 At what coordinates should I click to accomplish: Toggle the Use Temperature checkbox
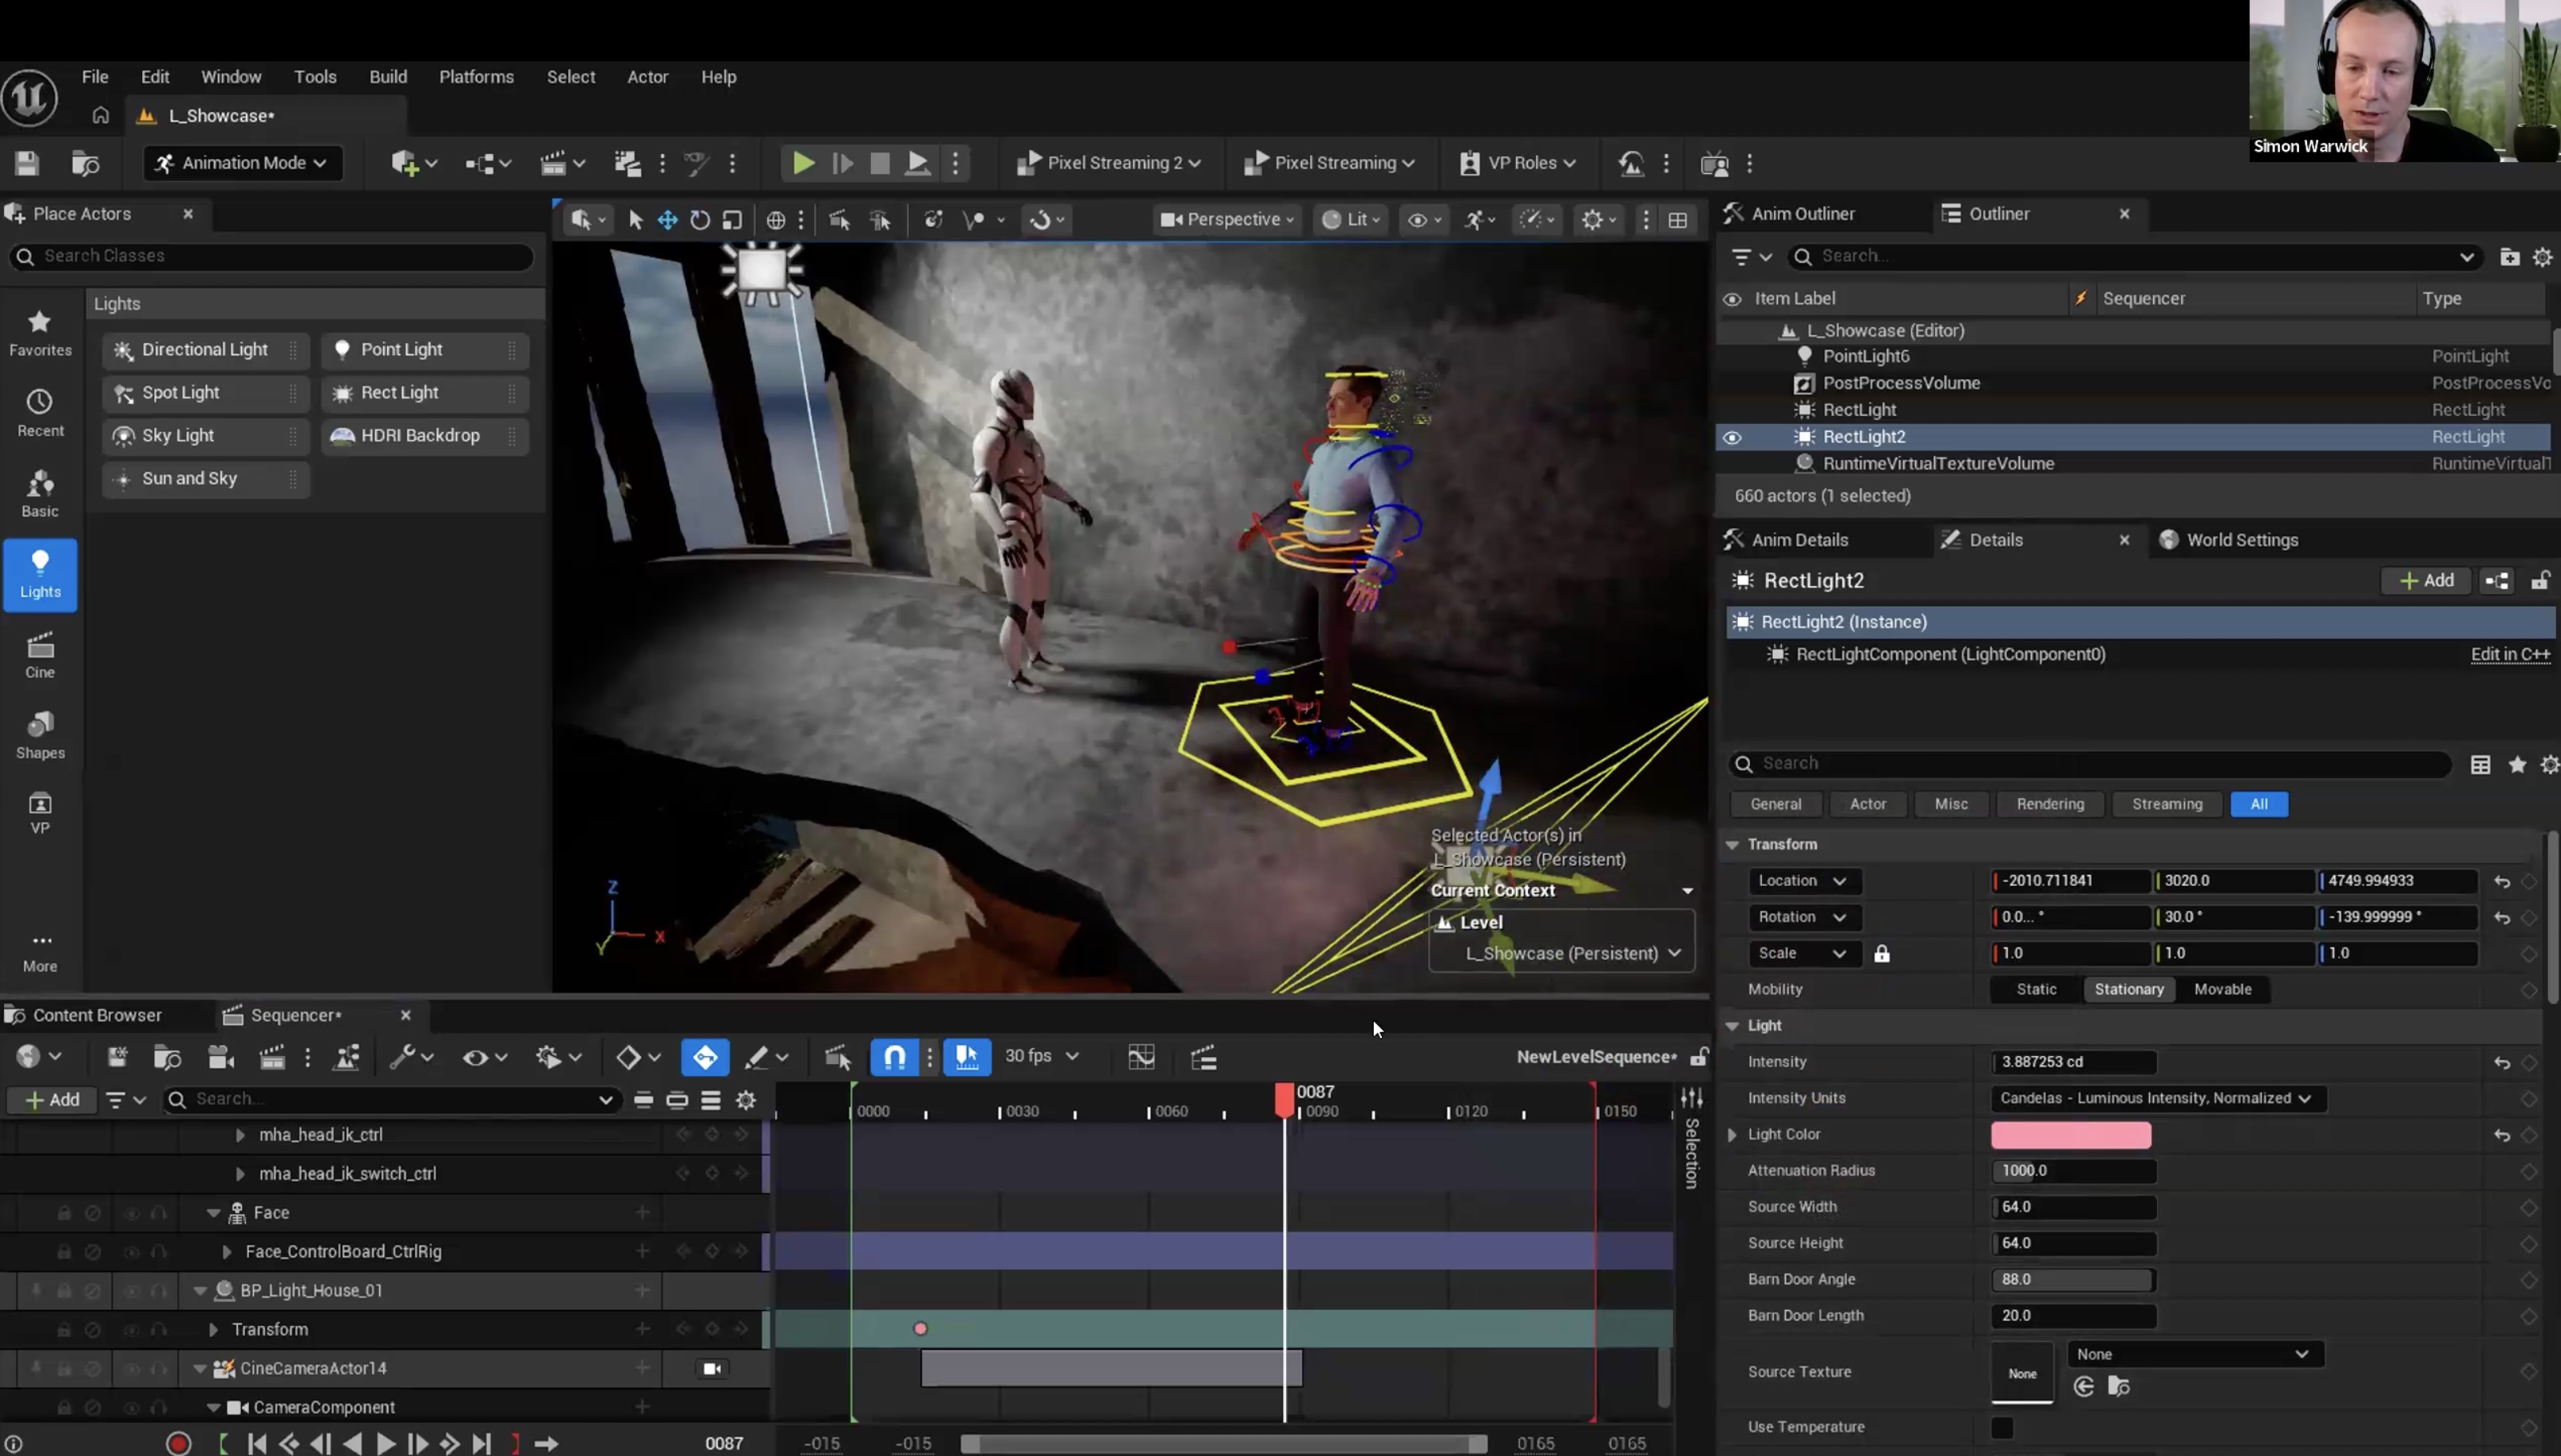click(2002, 1427)
